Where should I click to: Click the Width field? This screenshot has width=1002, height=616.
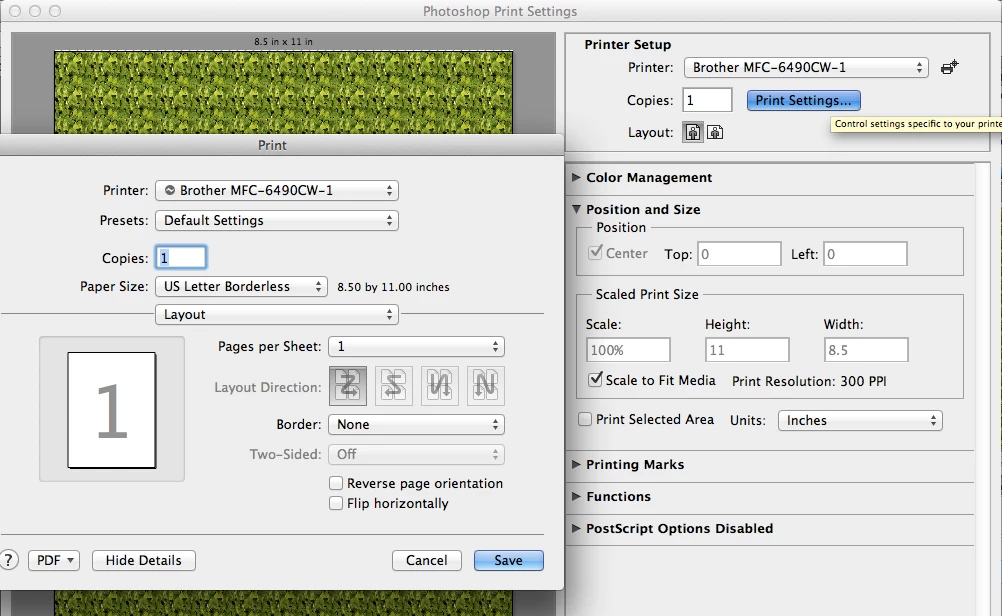pos(866,350)
